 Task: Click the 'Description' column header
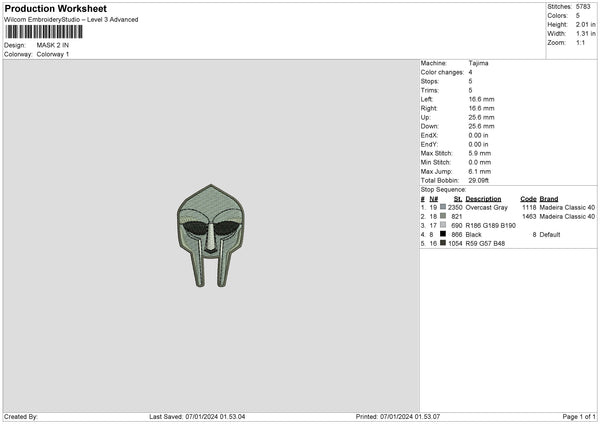(483, 199)
